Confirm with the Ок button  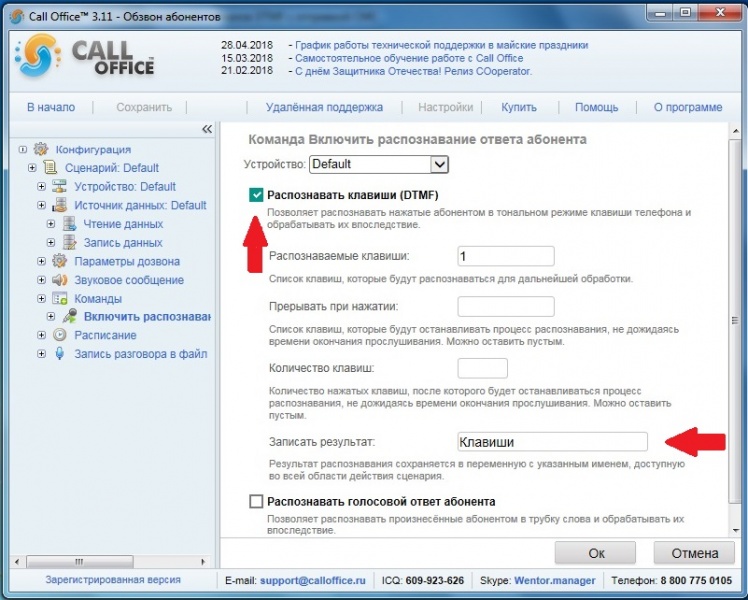(596, 553)
